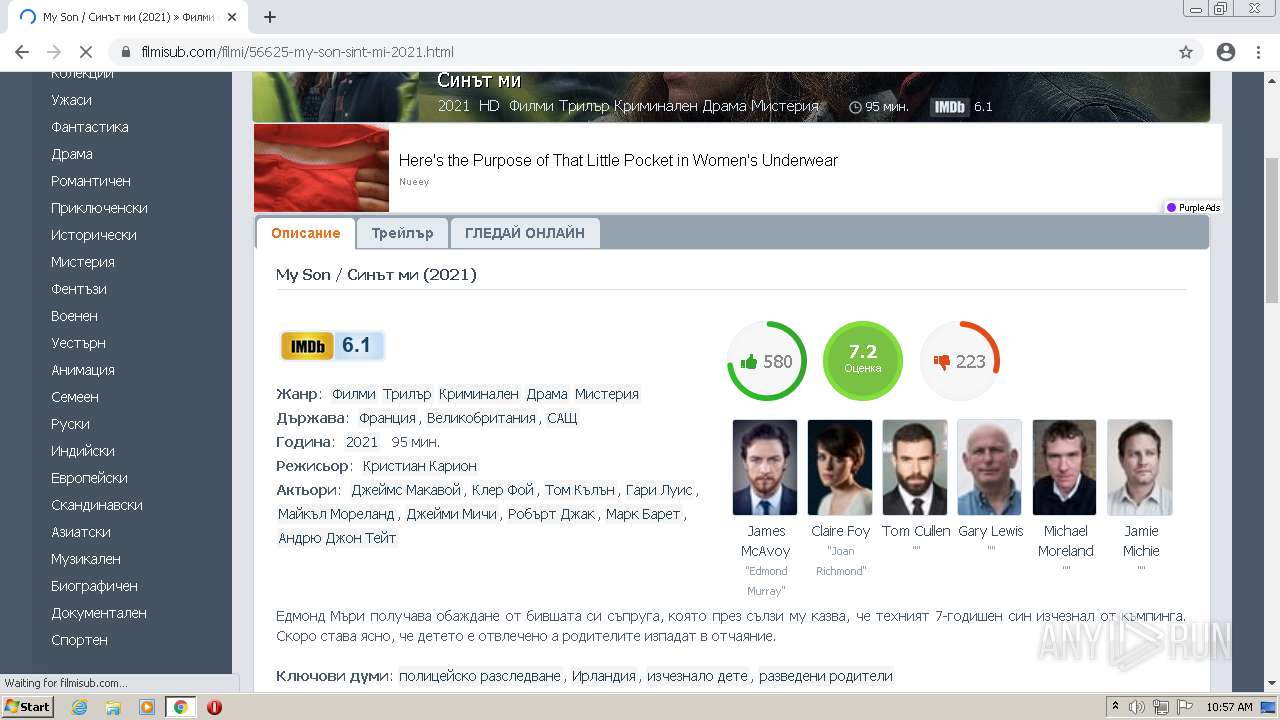Click the Великобритания country link
The height and width of the screenshot is (720, 1280).
pyautogui.click(x=481, y=418)
